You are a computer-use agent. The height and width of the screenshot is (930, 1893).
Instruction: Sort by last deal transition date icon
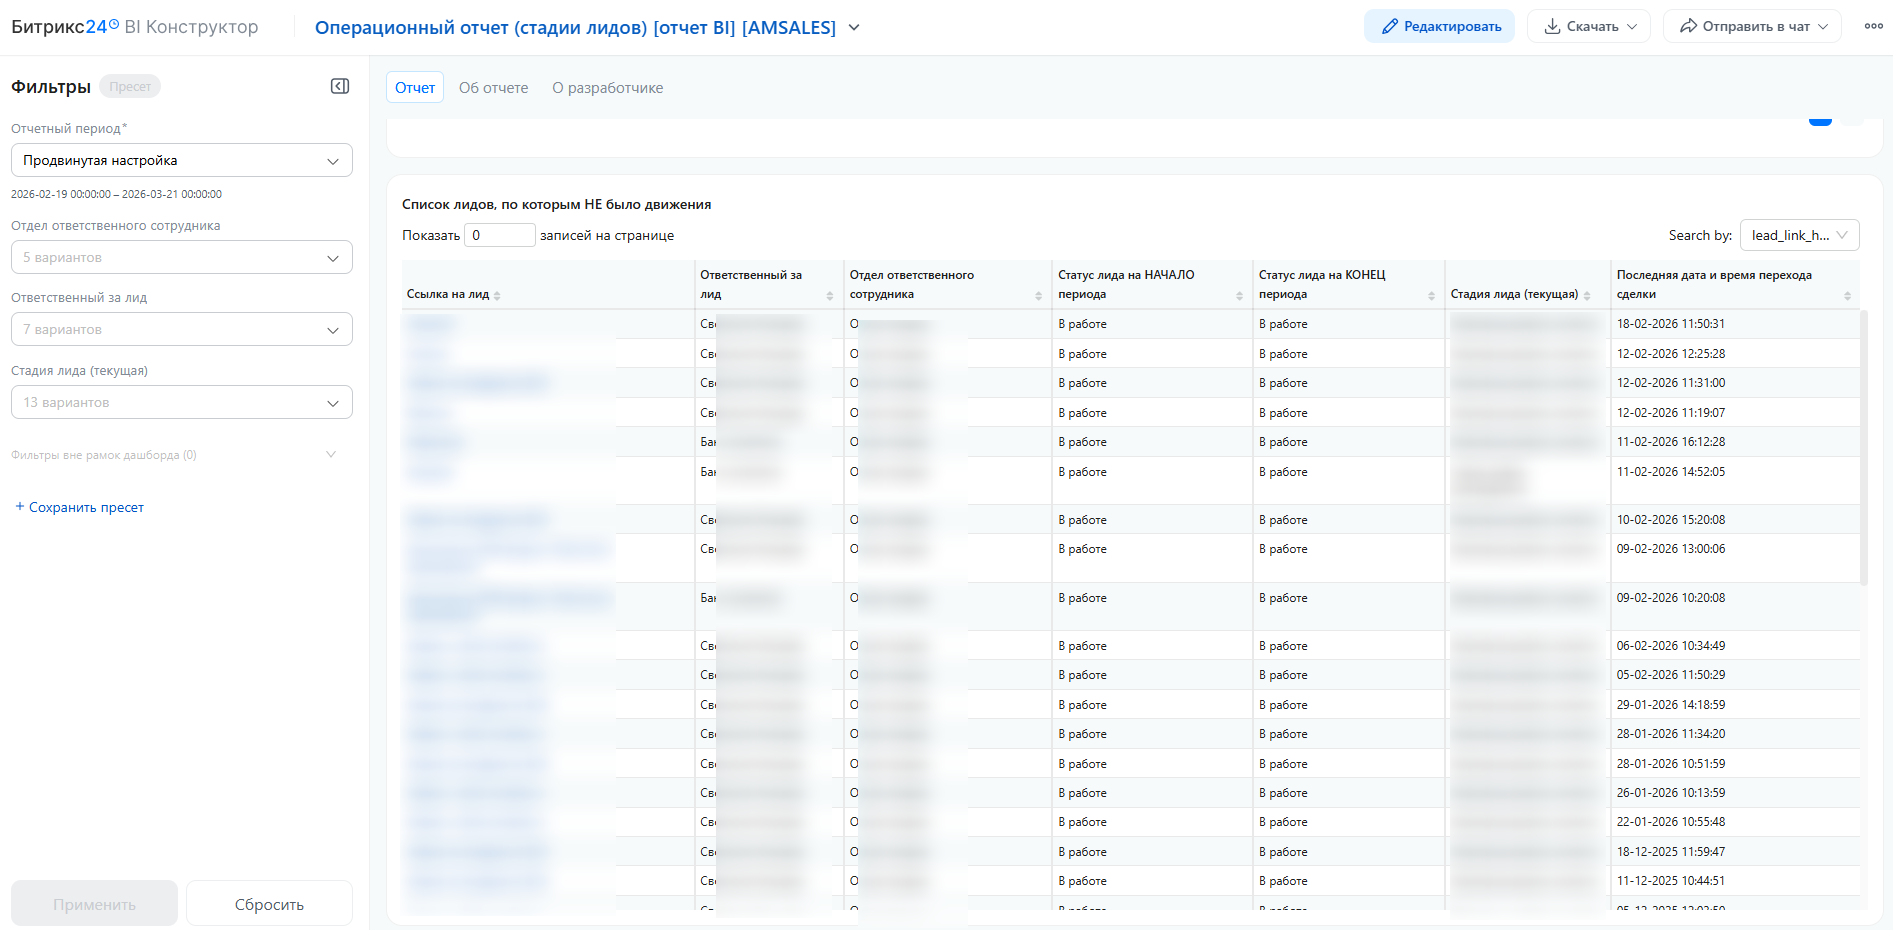(x=1847, y=296)
